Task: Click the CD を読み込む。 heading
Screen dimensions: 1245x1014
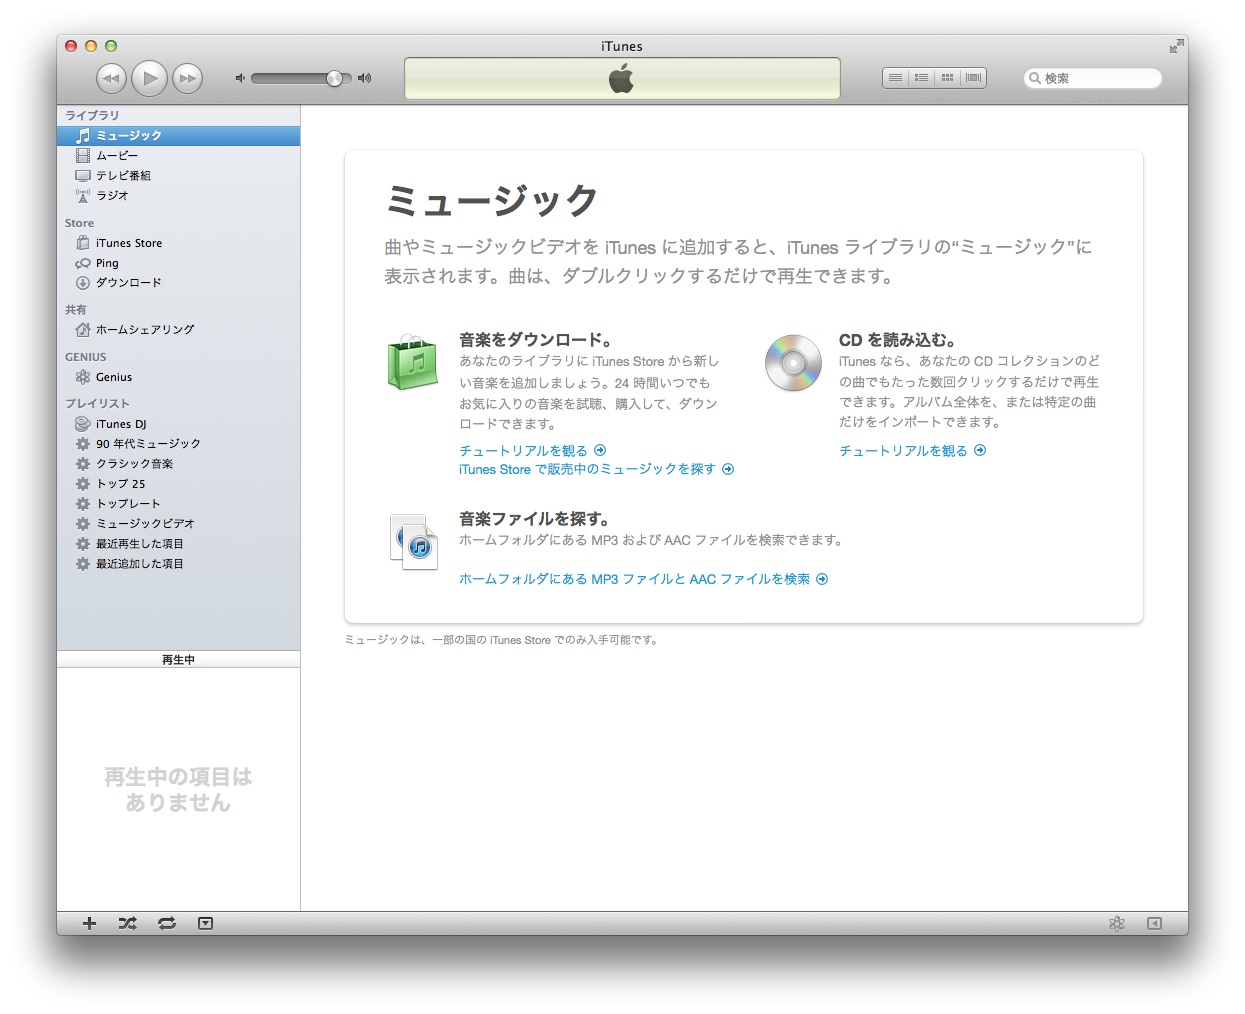Action: [897, 340]
